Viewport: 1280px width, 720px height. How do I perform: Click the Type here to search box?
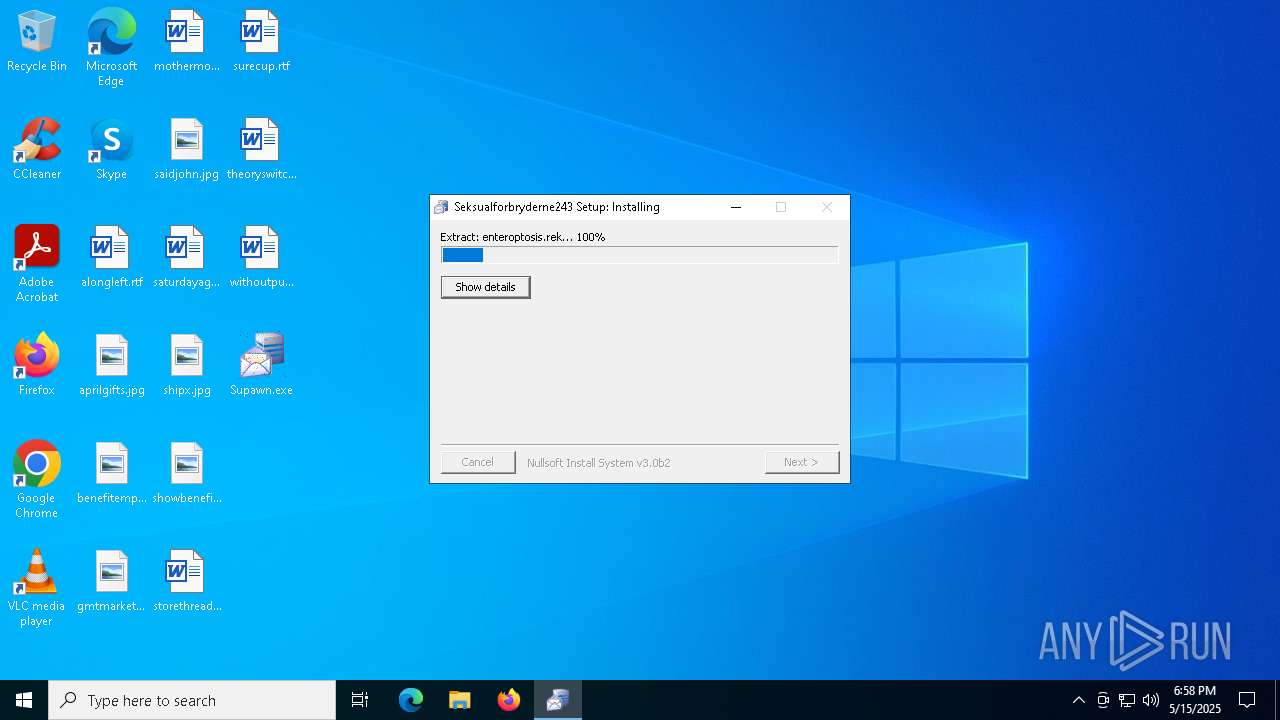192,700
